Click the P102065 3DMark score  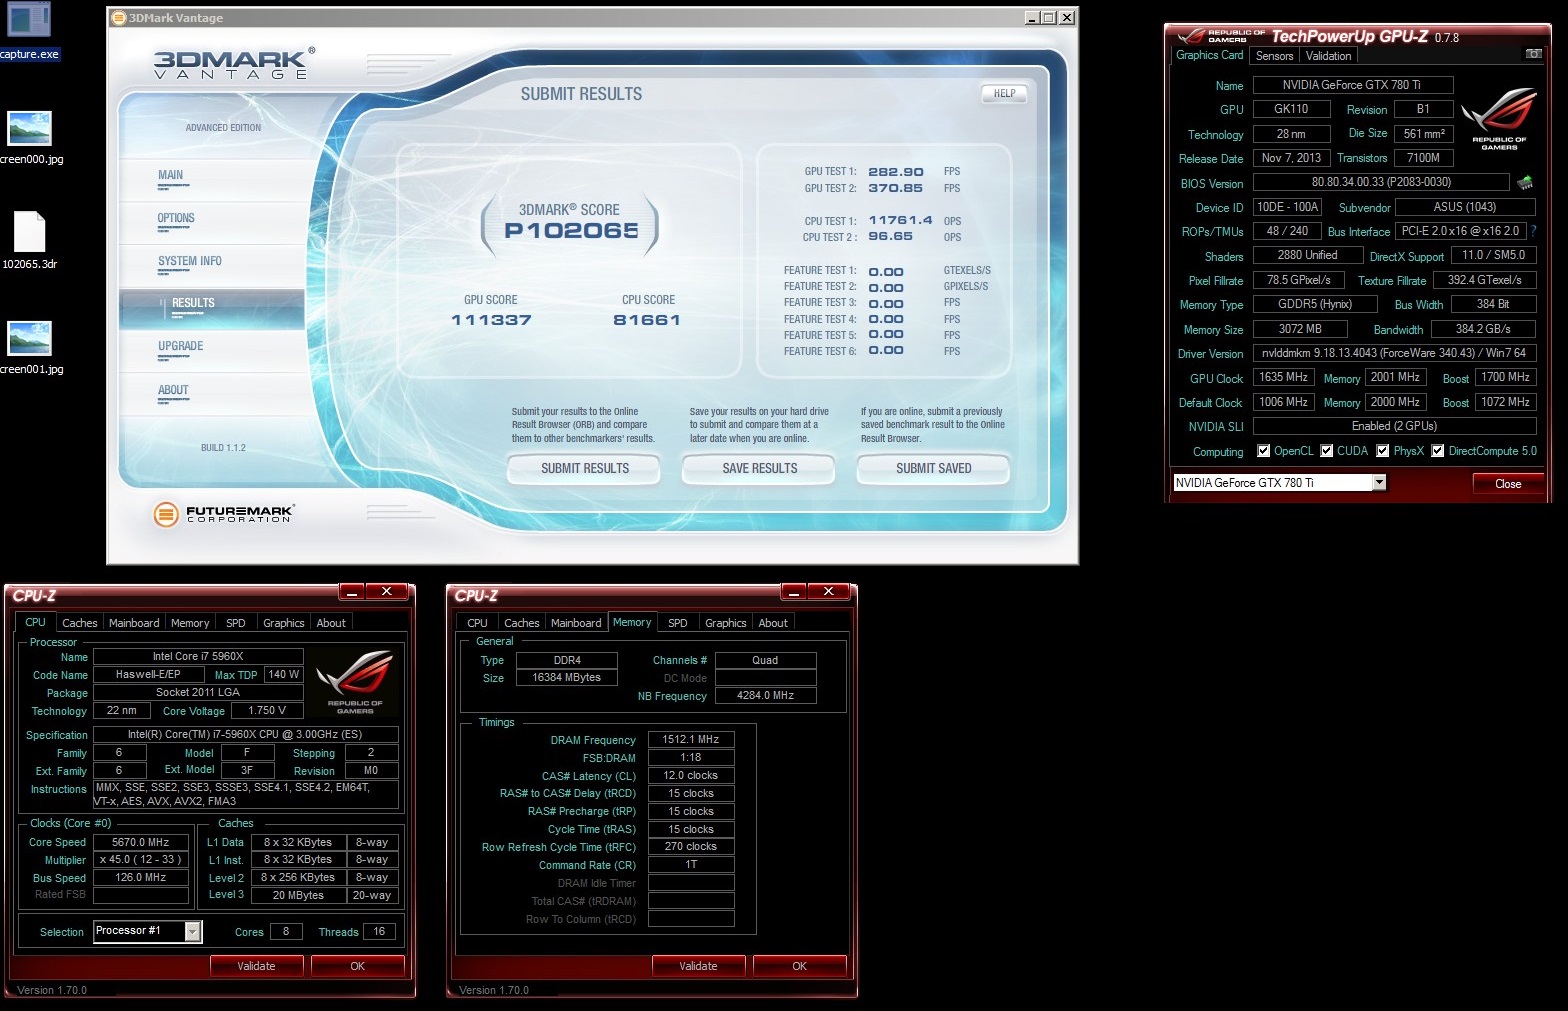pos(571,230)
